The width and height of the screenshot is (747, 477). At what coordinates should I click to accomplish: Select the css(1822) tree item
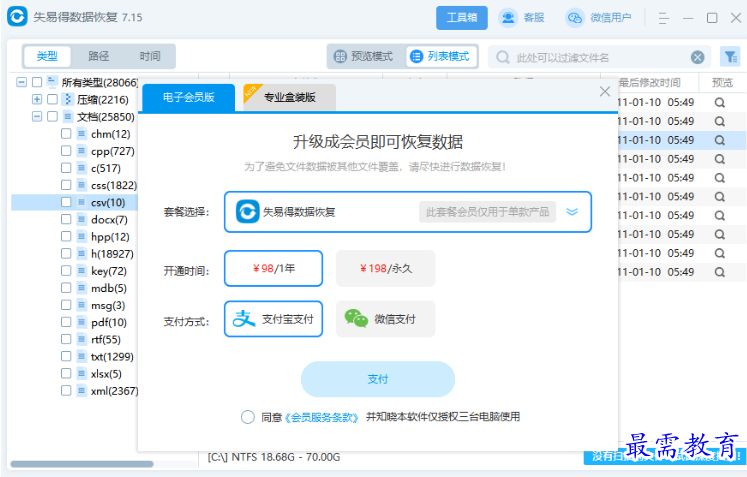[114, 185]
